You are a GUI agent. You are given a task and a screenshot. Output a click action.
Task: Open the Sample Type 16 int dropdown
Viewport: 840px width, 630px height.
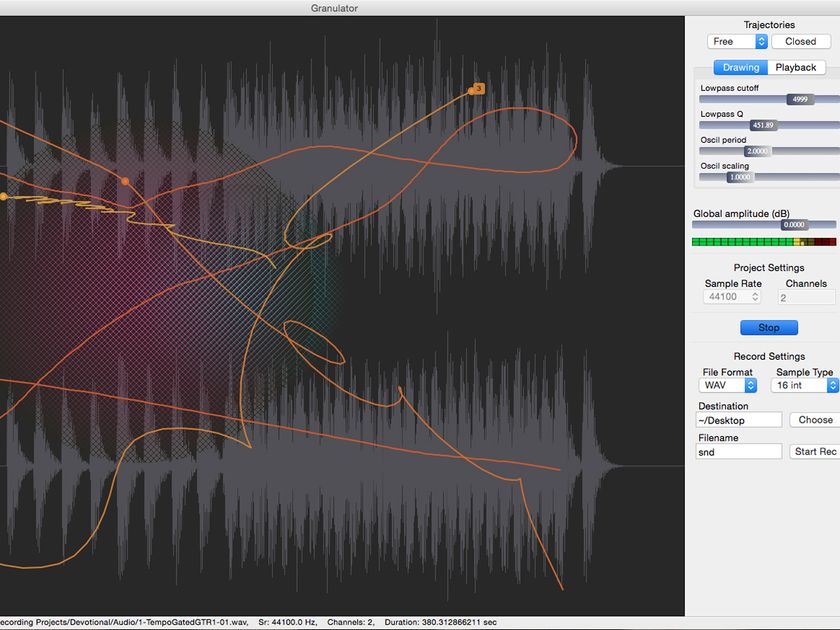coord(803,385)
